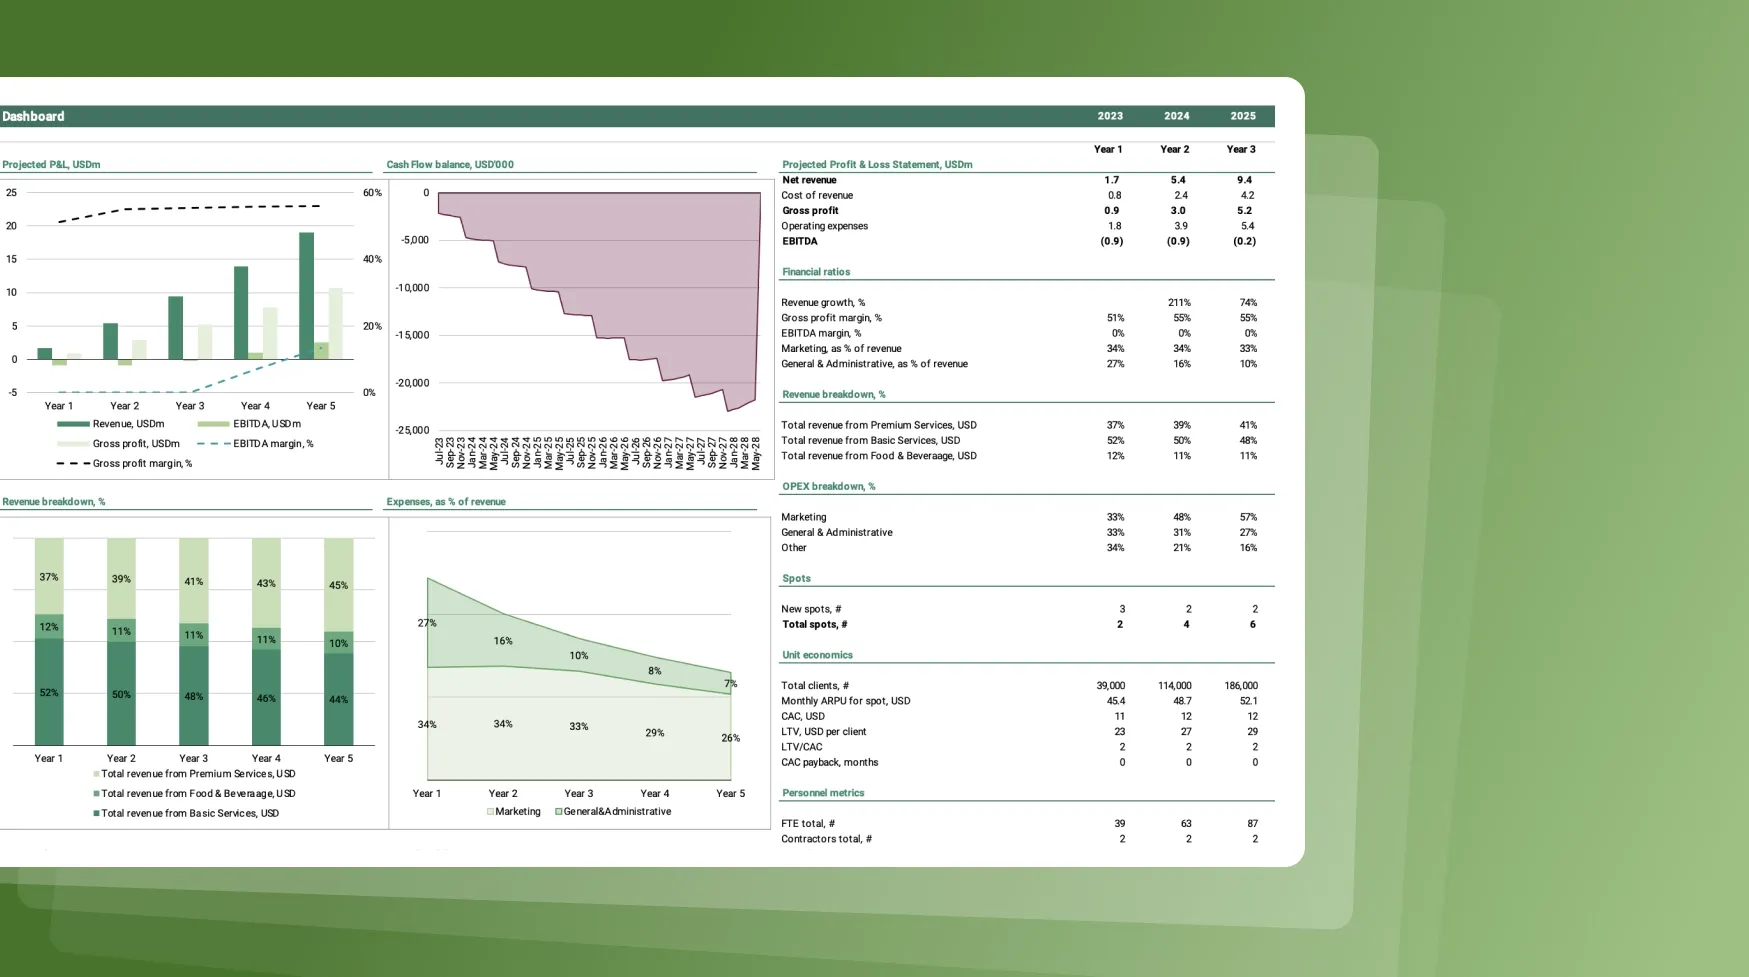Select Total revenue from Basic Services legend marker
The image size is (1749, 977).
tap(96, 814)
